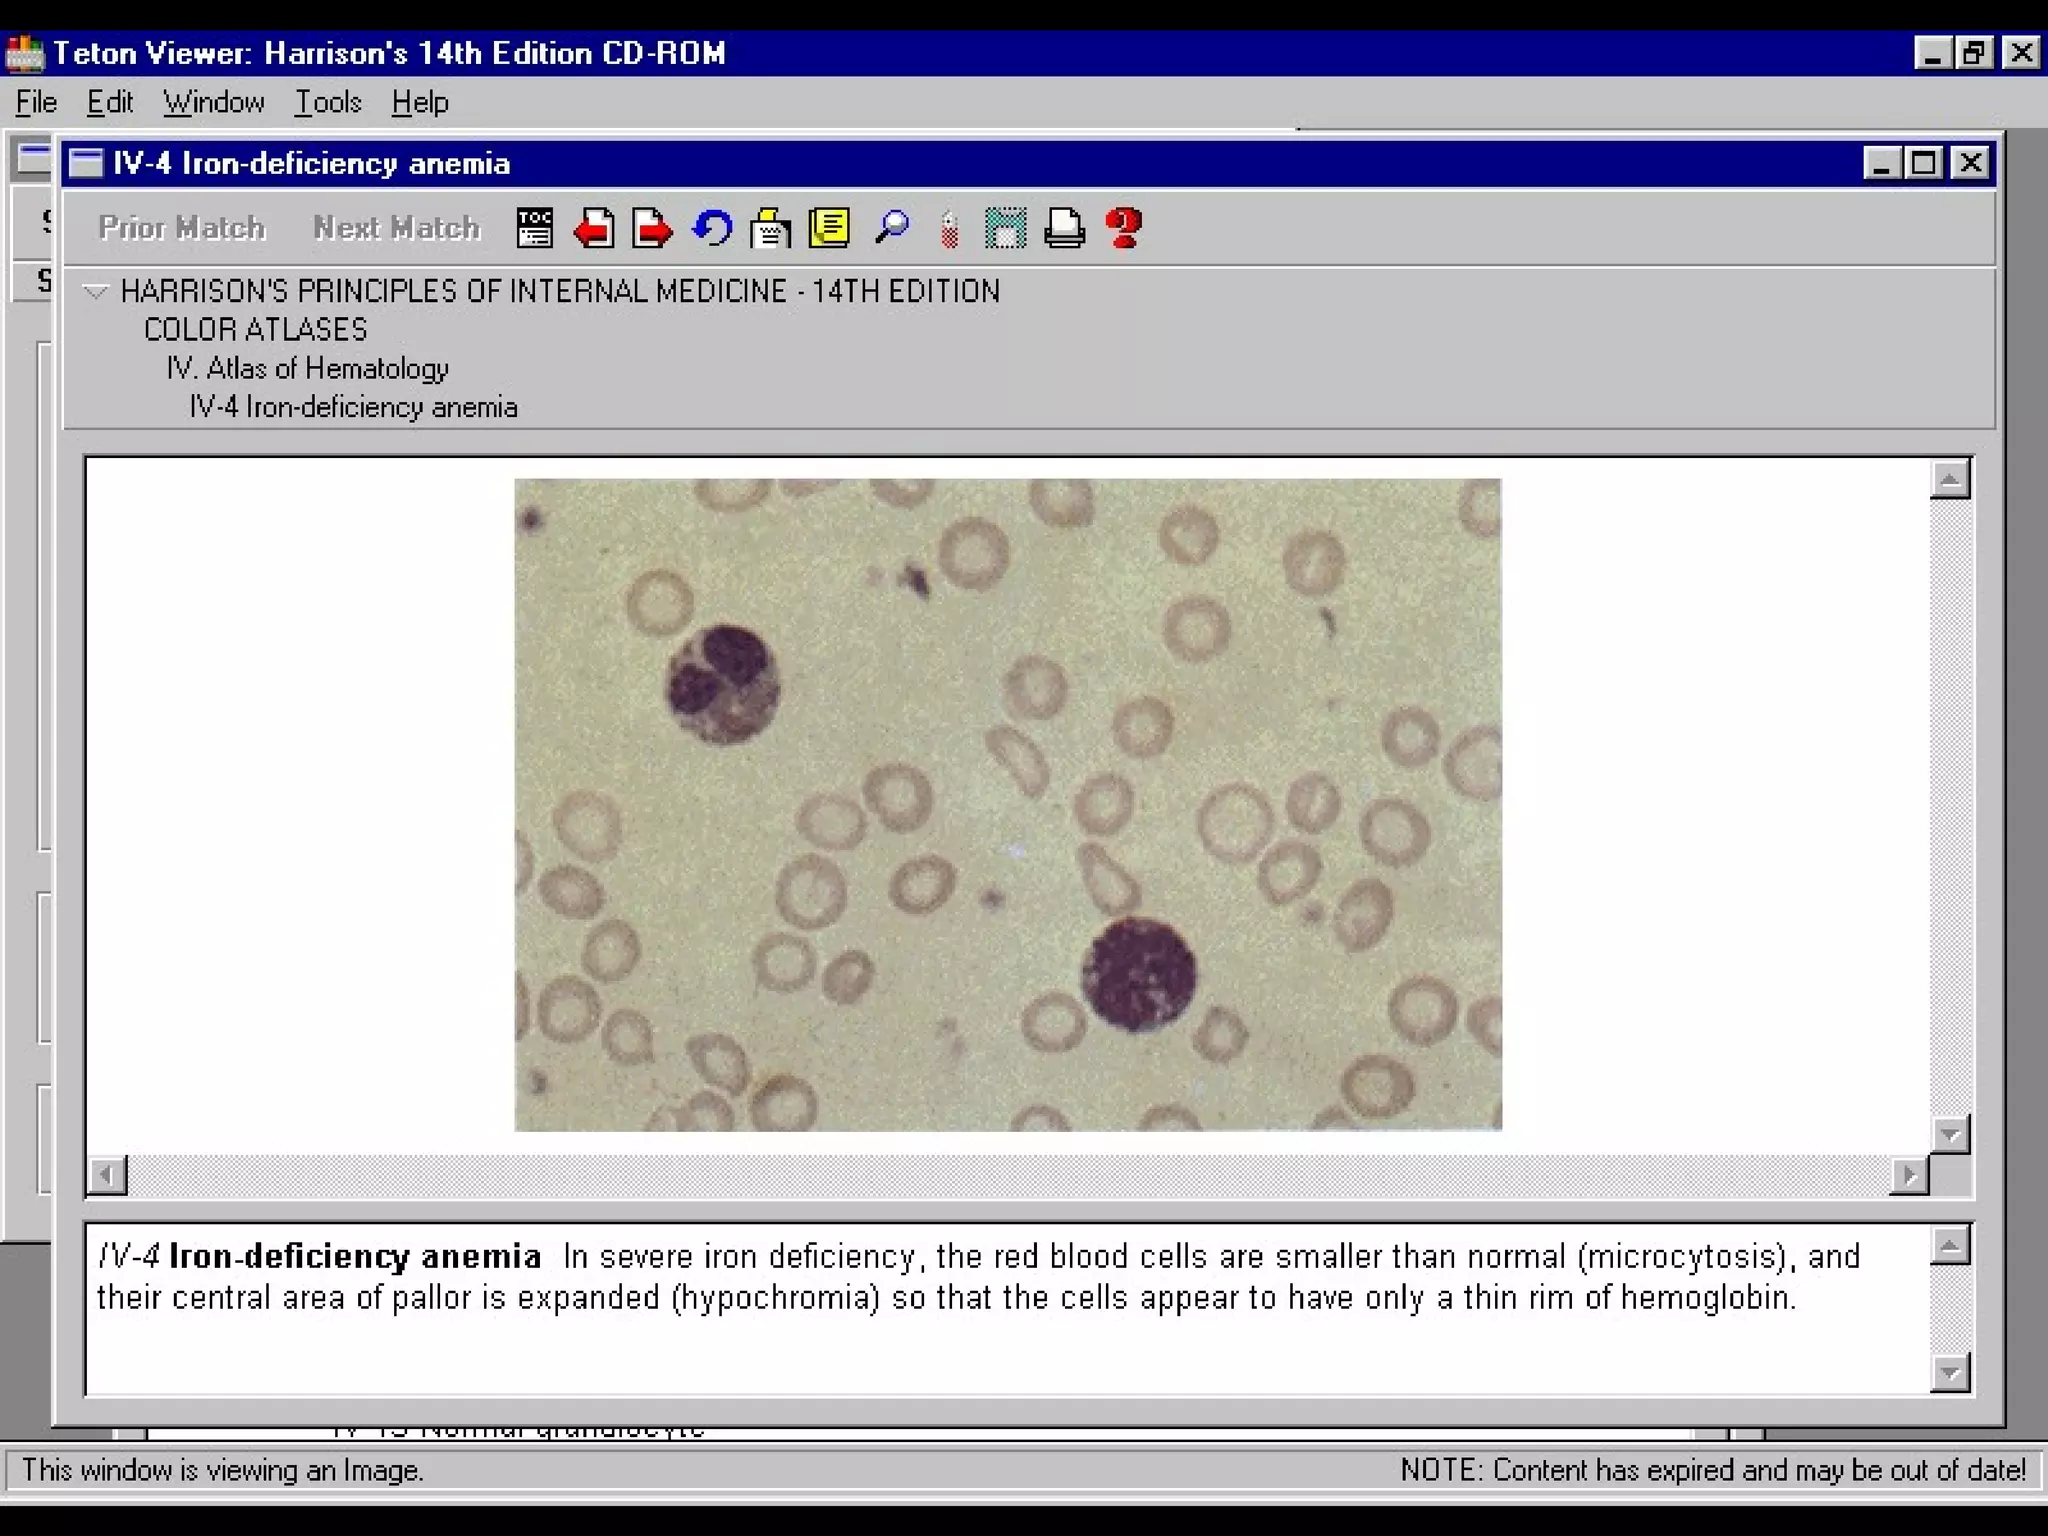Image resolution: width=2048 pixels, height=1536 pixels.
Task: Click the Next Match button
Action: coord(397,228)
